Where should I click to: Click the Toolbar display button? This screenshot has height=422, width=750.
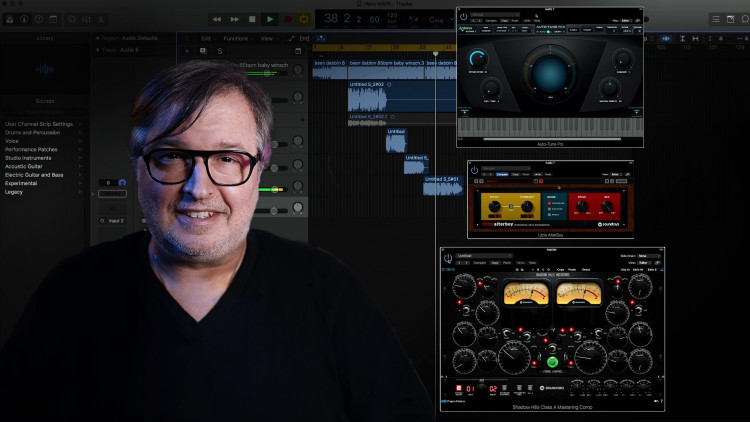point(54,19)
